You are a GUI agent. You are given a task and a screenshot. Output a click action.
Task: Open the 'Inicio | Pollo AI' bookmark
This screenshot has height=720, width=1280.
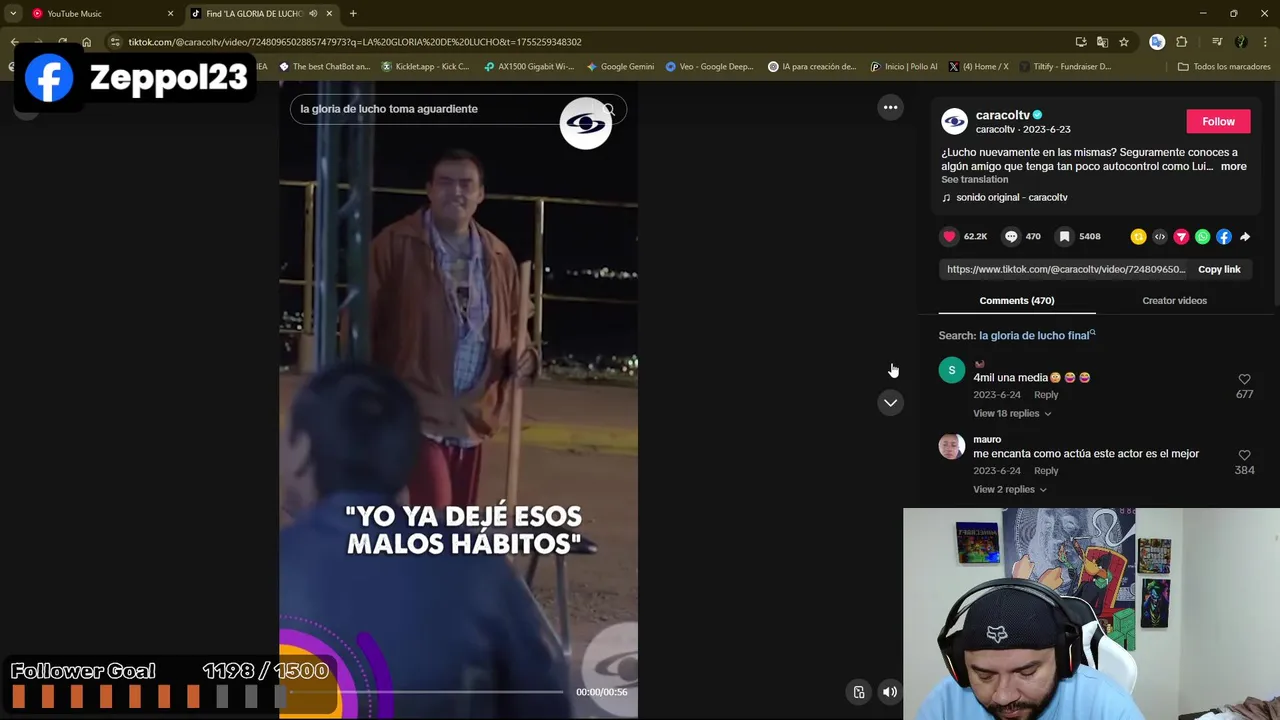coord(904,67)
